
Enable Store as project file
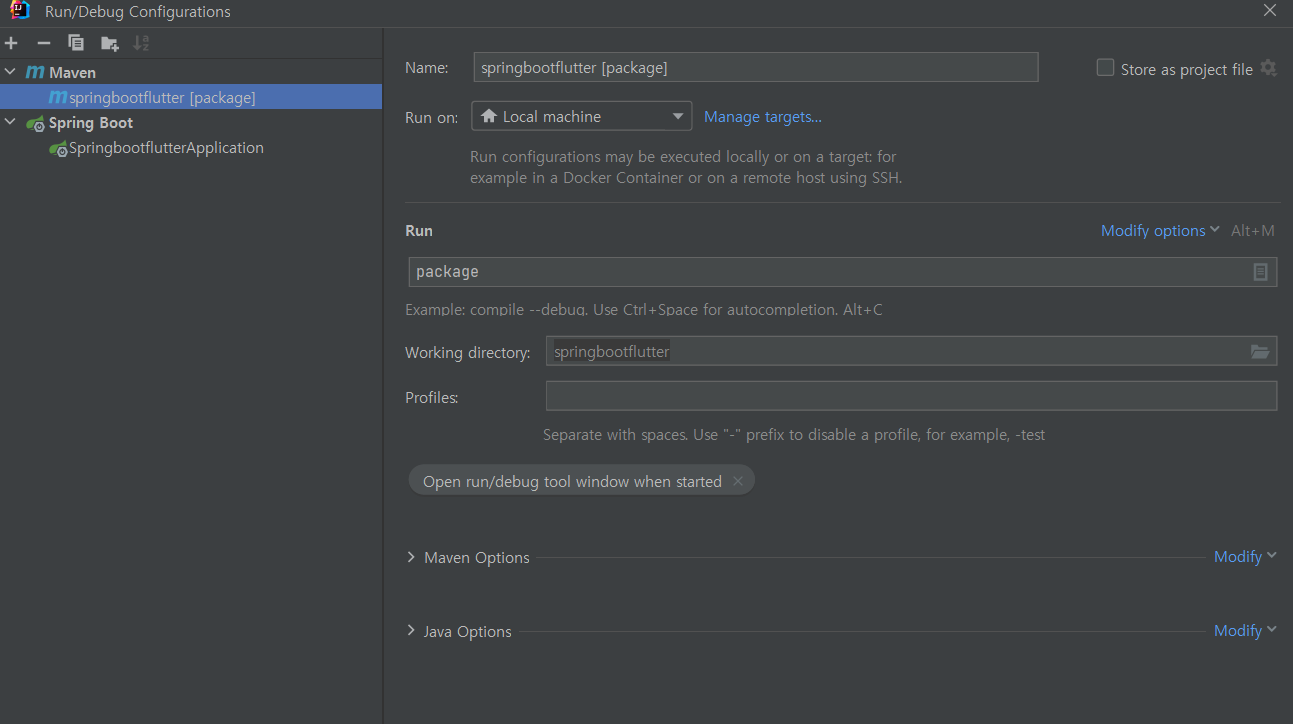pyautogui.click(x=1105, y=68)
